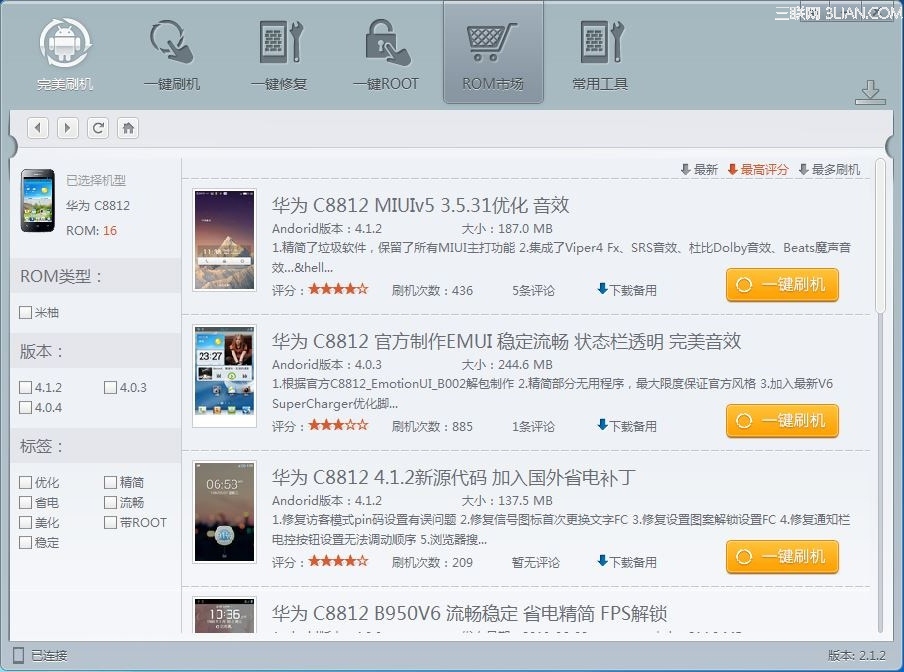Click 大小：187.0 MB text

(507, 229)
